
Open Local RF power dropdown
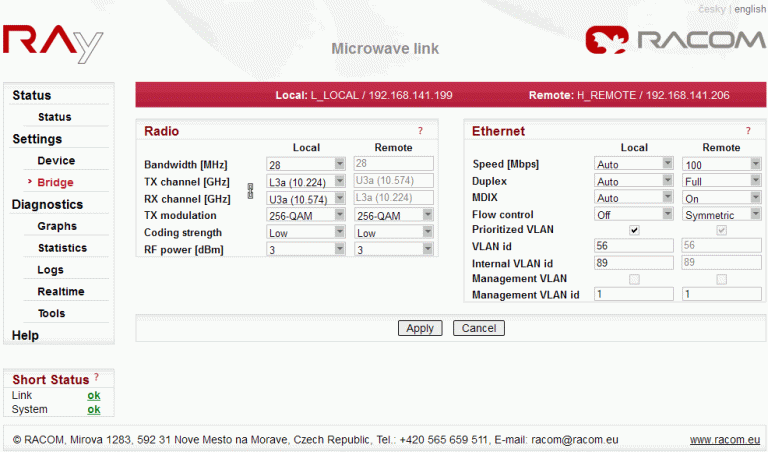point(306,249)
